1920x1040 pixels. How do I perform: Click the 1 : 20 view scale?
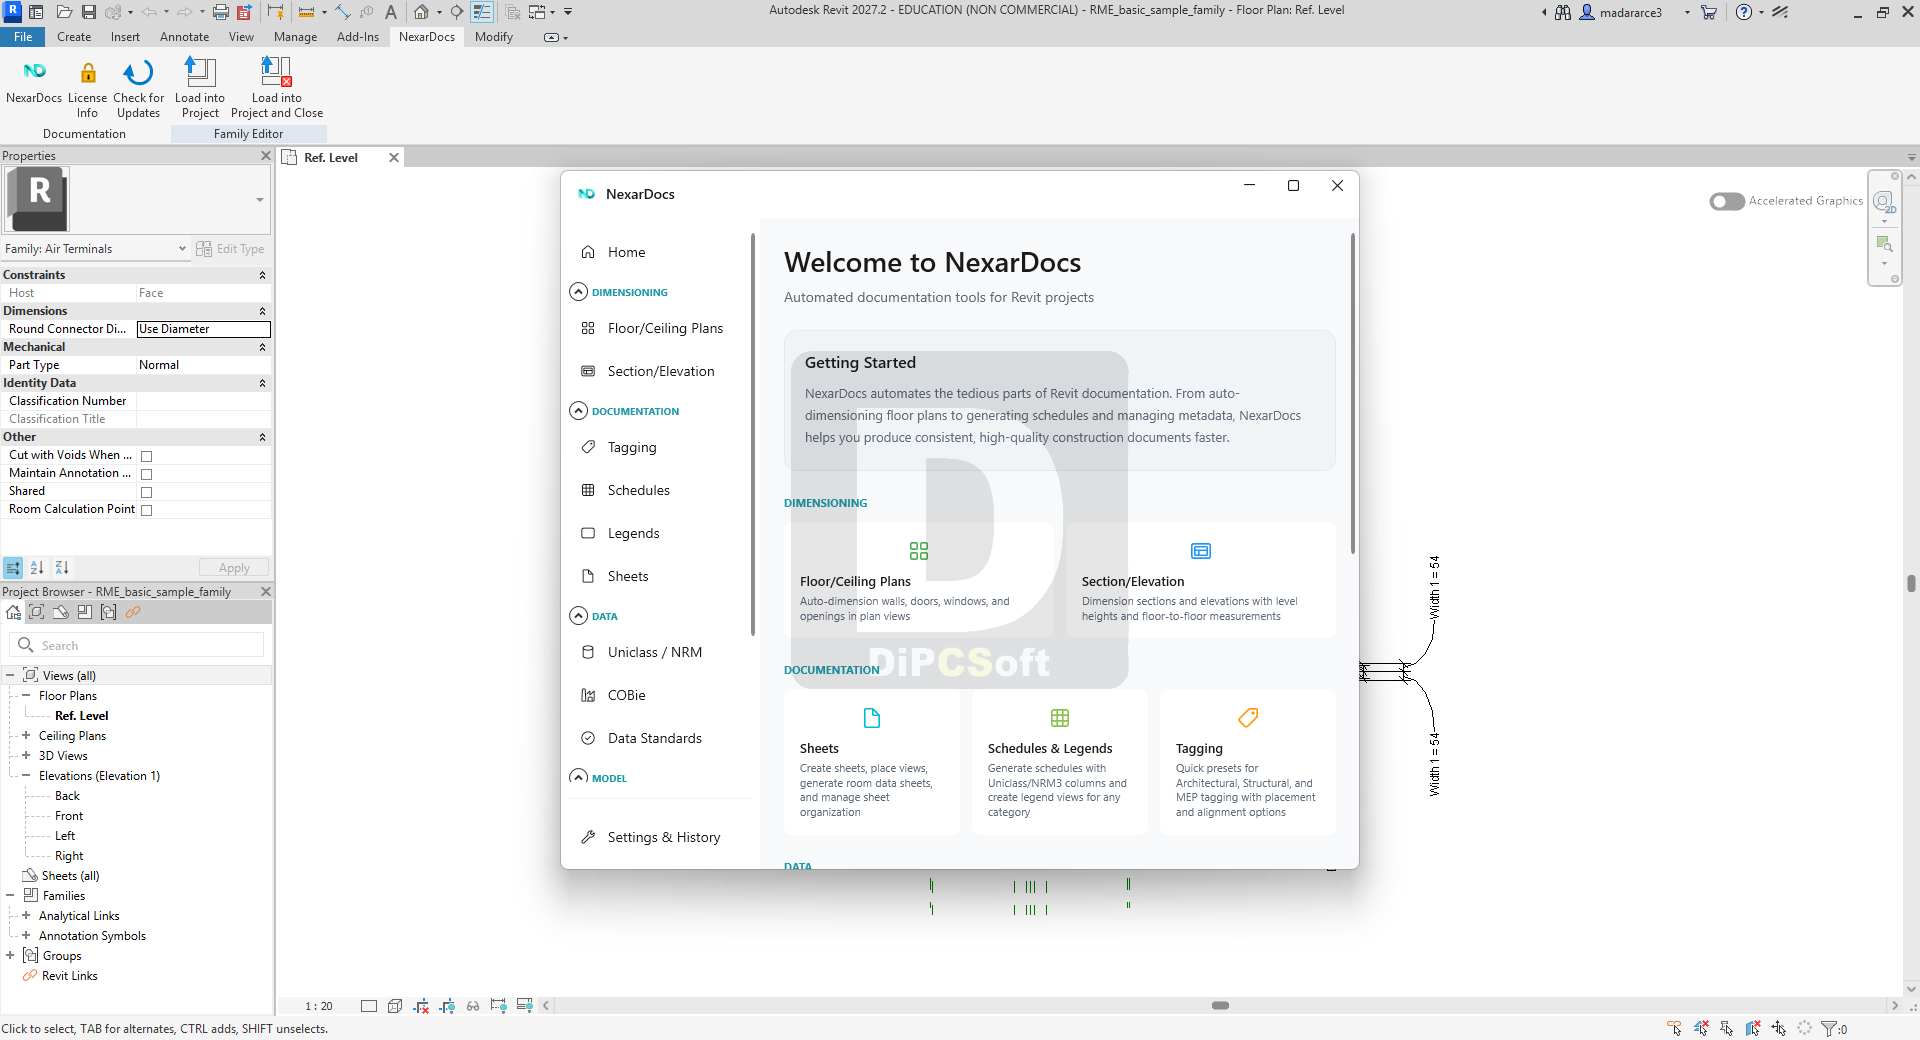tap(319, 1006)
